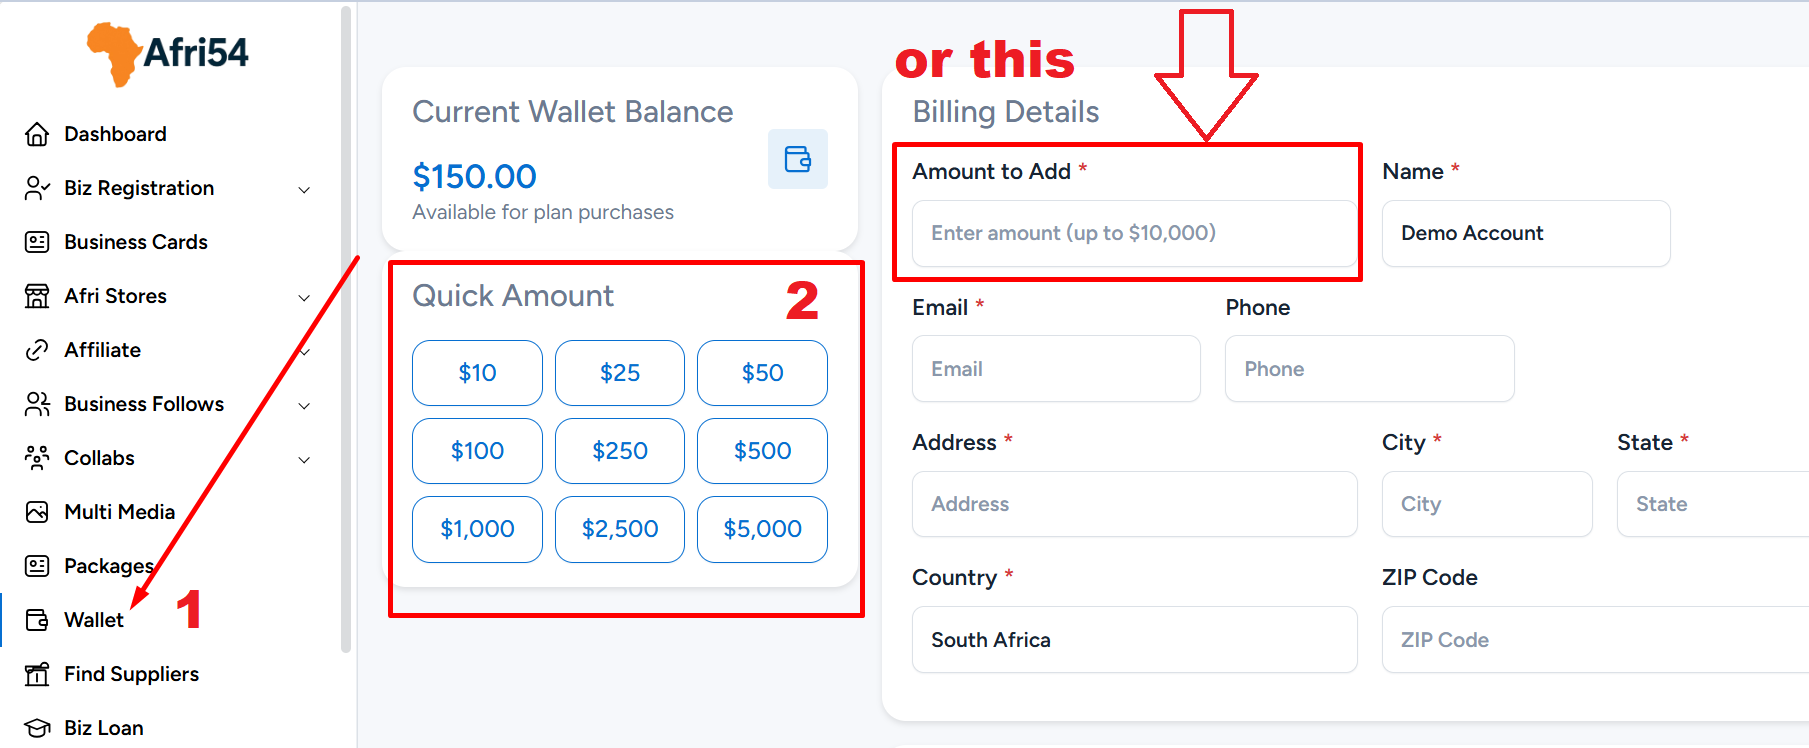The width and height of the screenshot is (1809, 748).
Task: Pick the $50 quick amount
Action: tap(762, 373)
